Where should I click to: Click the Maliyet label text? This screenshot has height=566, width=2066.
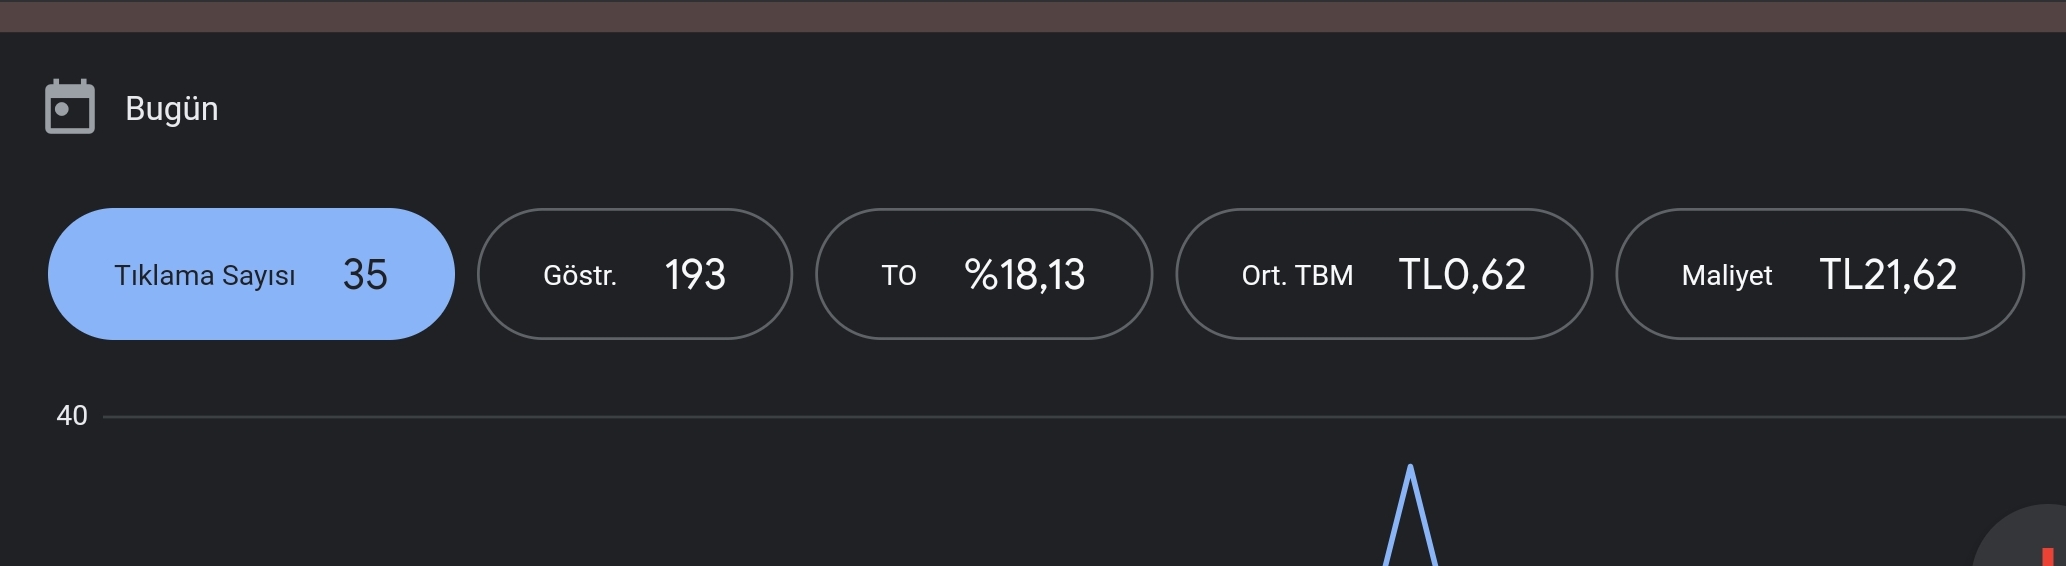click(x=1727, y=276)
